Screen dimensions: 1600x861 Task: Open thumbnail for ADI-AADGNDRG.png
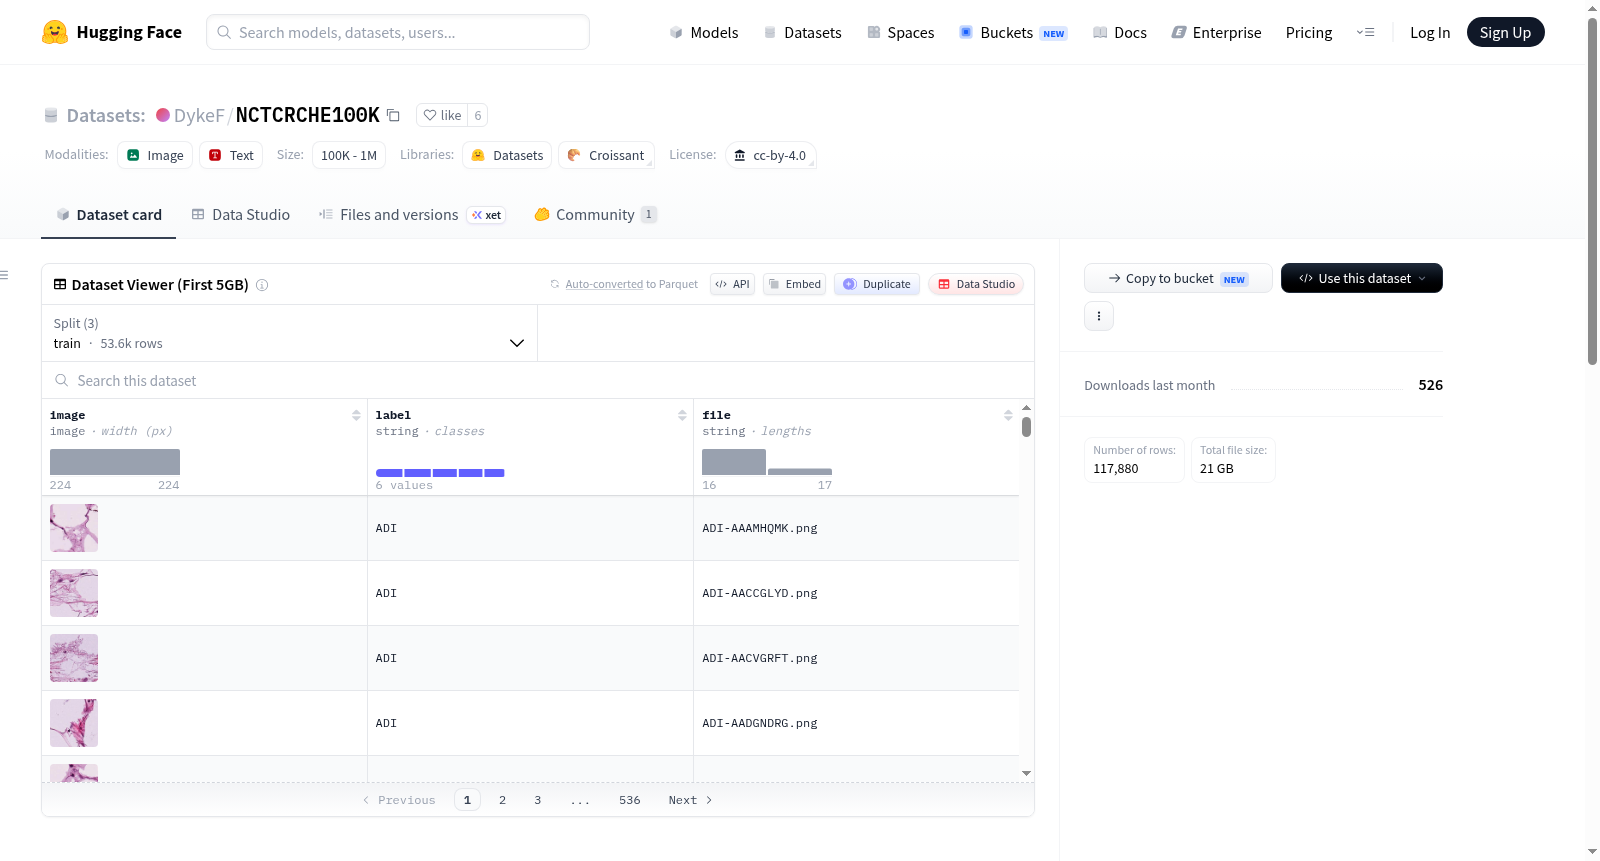coord(74,723)
